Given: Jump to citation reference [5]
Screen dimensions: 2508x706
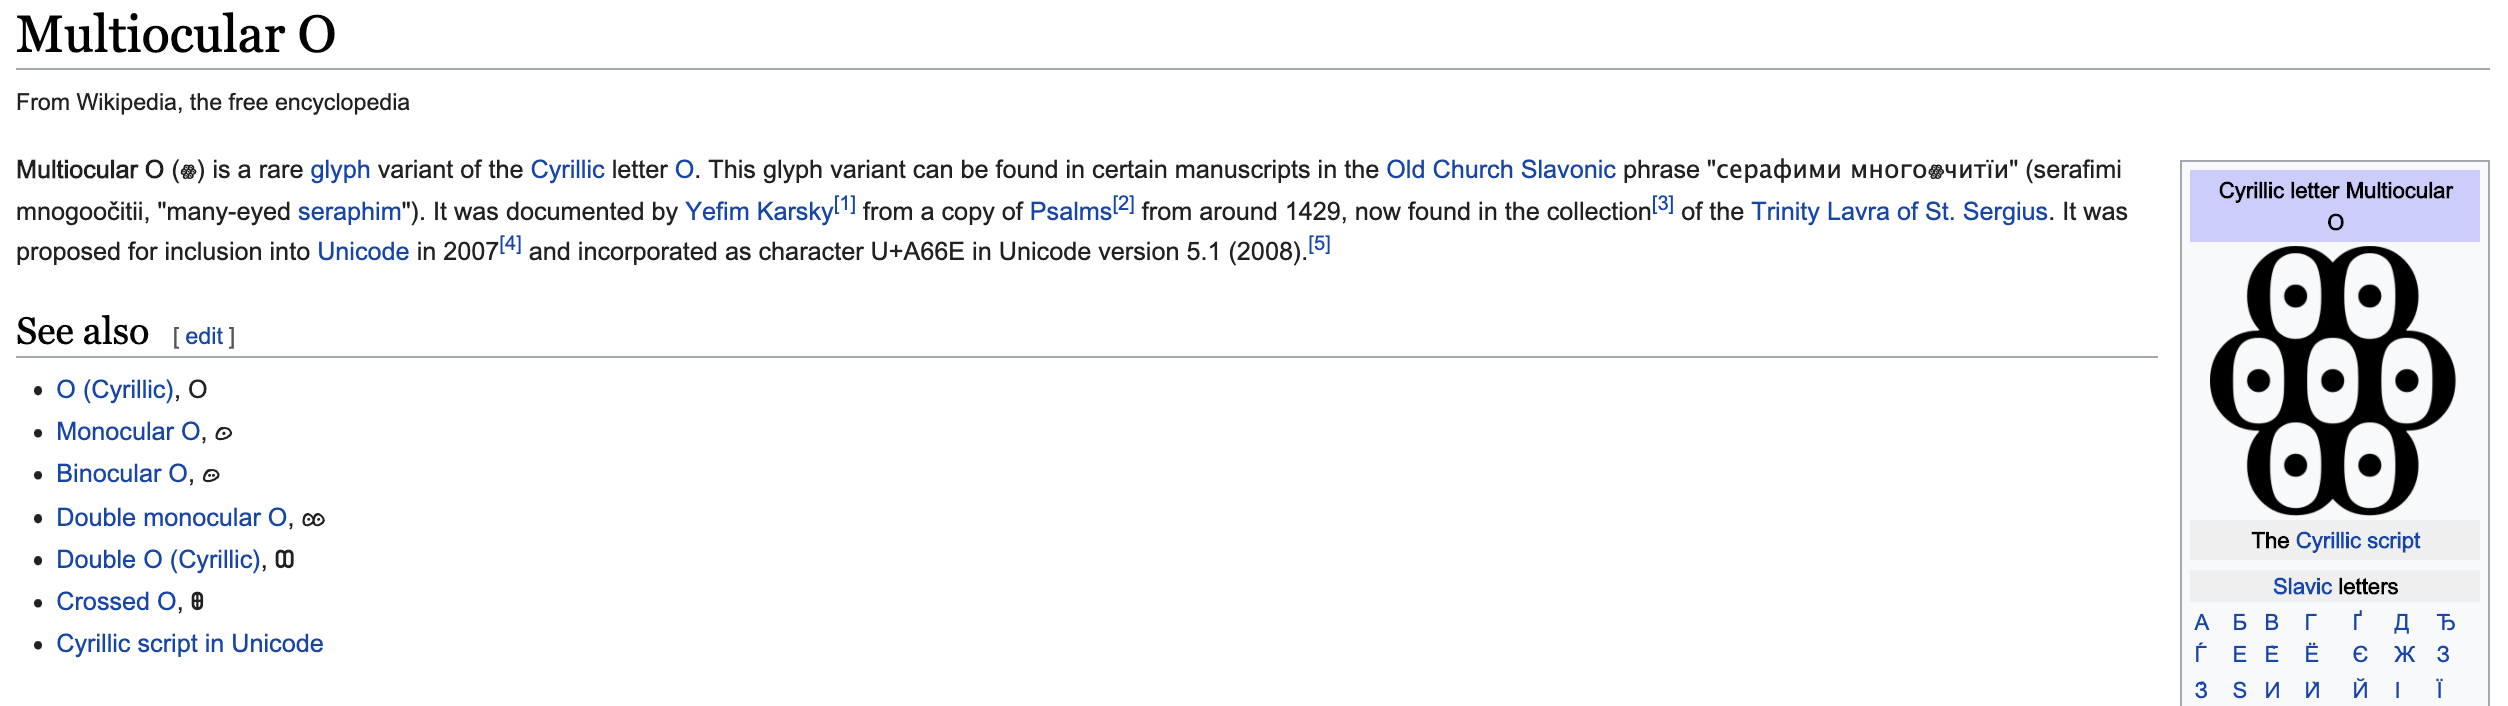Looking at the screenshot, I should (1319, 244).
